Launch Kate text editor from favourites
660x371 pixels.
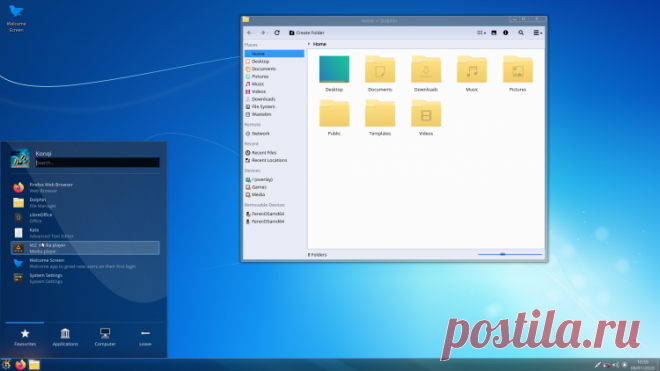click(85, 233)
